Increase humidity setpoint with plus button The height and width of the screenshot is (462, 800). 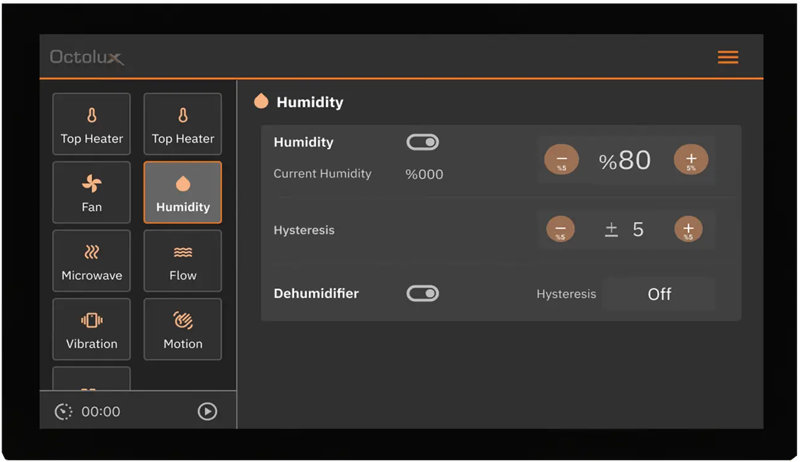pyautogui.click(x=691, y=160)
